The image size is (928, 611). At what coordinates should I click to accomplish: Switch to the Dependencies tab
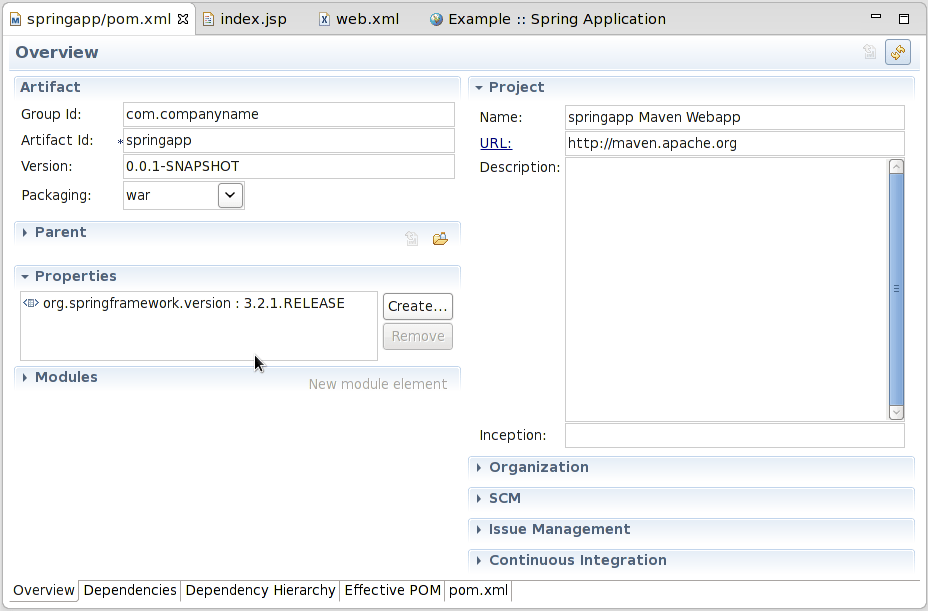(130, 591)
